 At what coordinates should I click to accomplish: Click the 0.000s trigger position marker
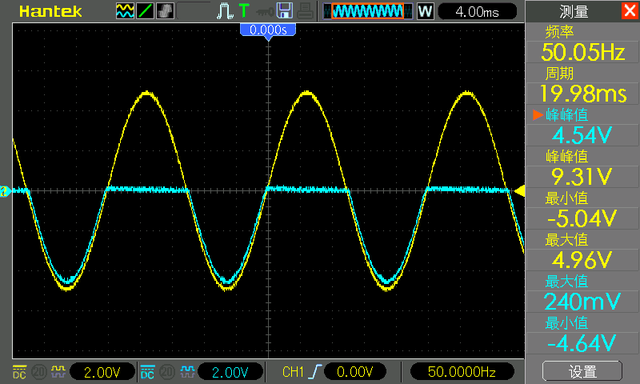click(x=268, y=30)
